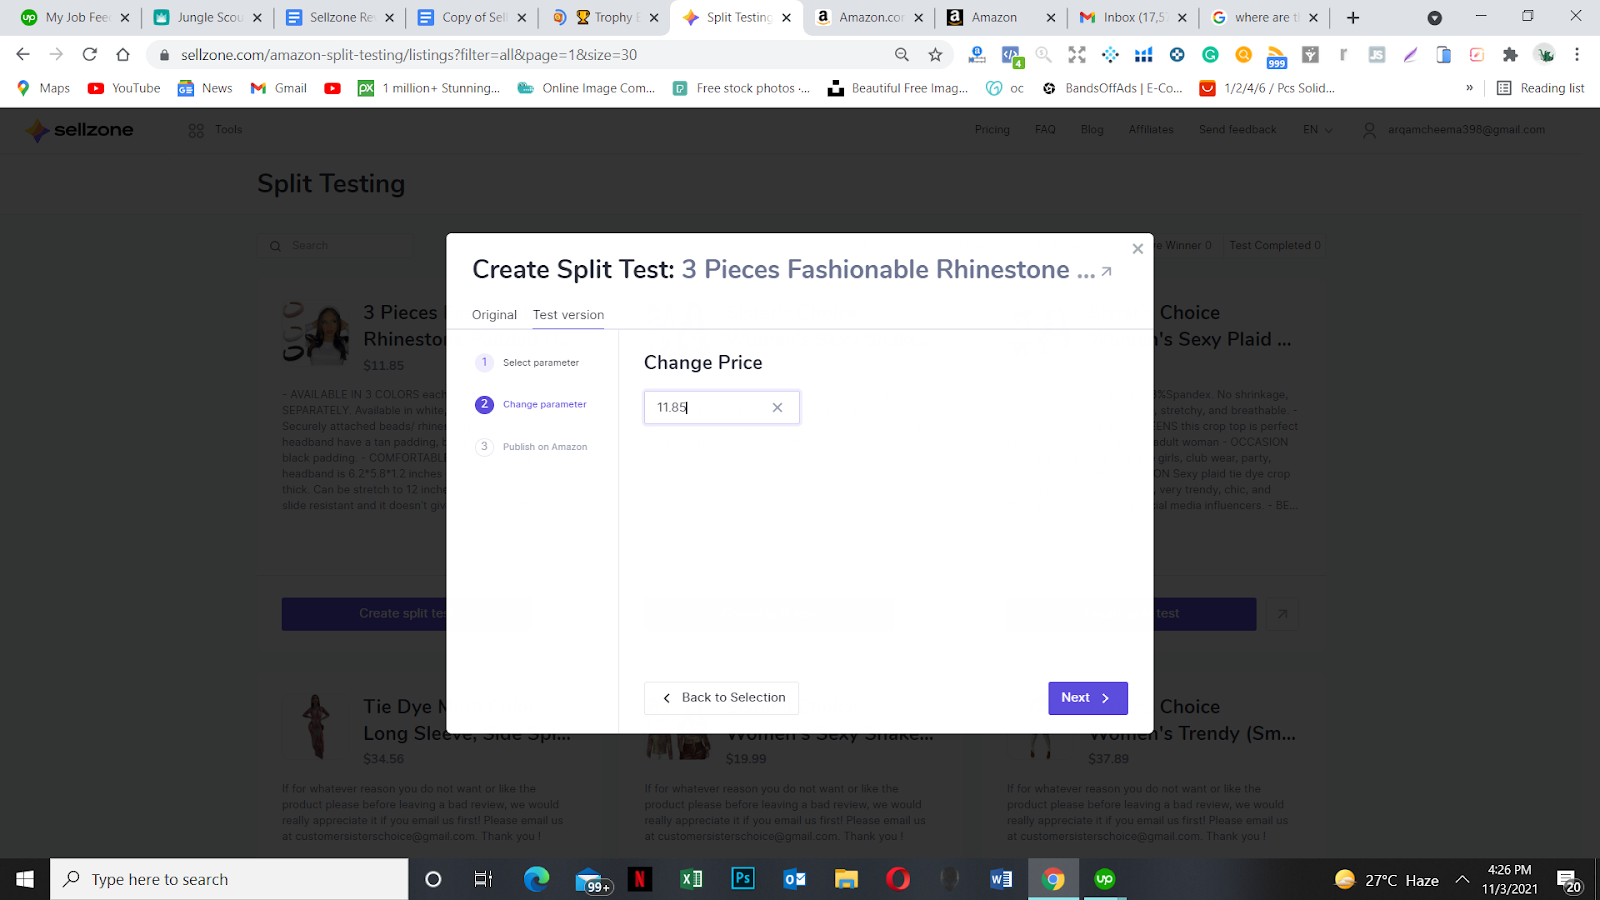Viewport: 1600px width, 900px height.
Task: Open the Chrome three-dot menu
Action: tap(1577, 55)
